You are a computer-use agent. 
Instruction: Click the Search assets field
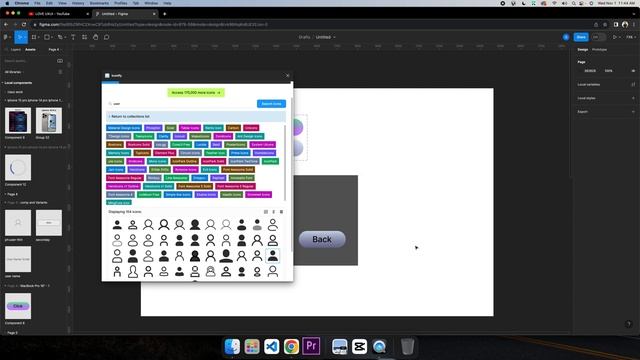click(29, 61)
